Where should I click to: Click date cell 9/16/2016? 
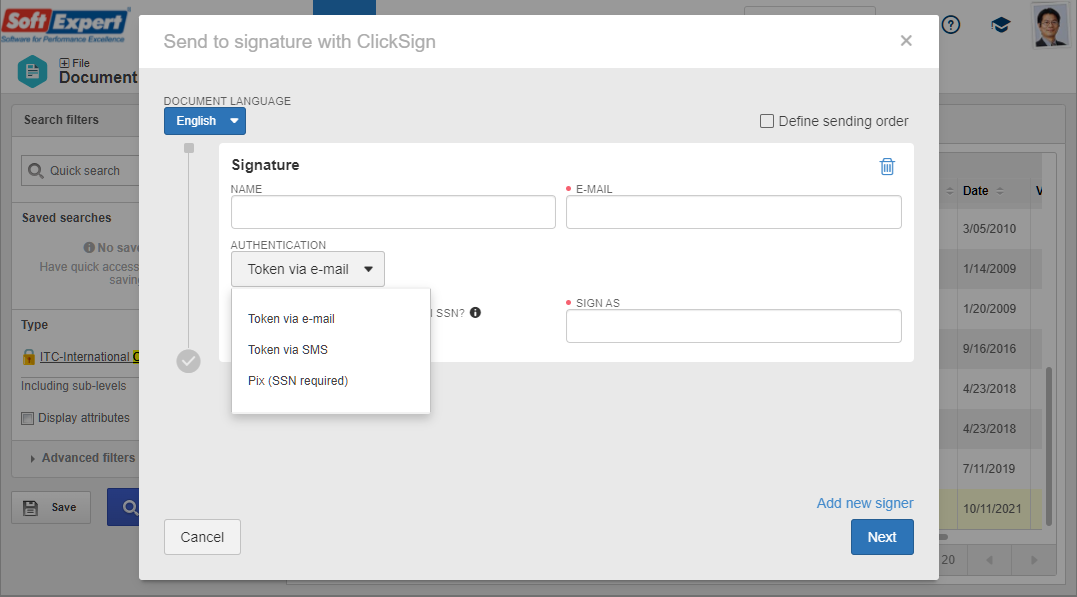[989, 348]
